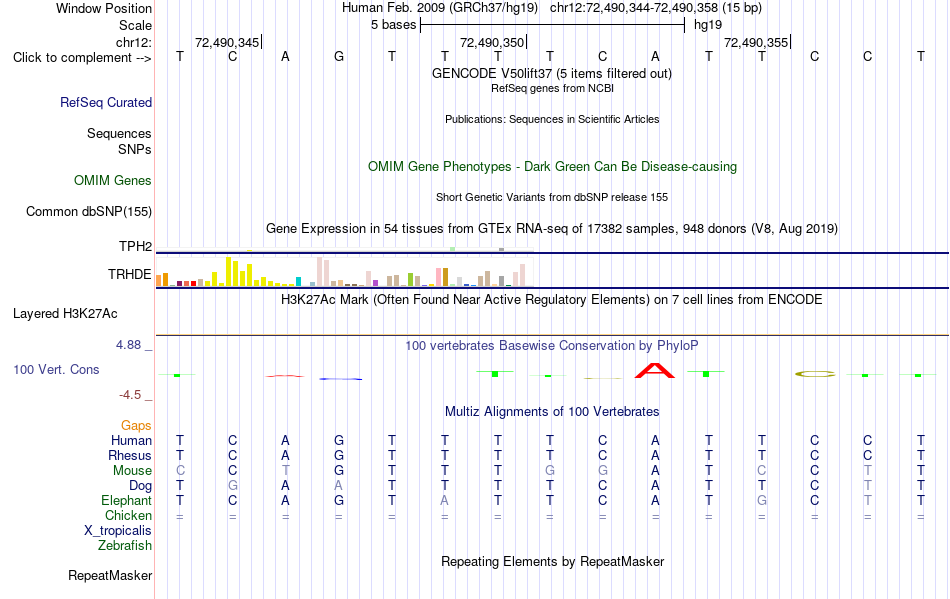Screen dimensions: 950x599
Task: Click the Chicken alignment row label
Action: coord(128,515)
